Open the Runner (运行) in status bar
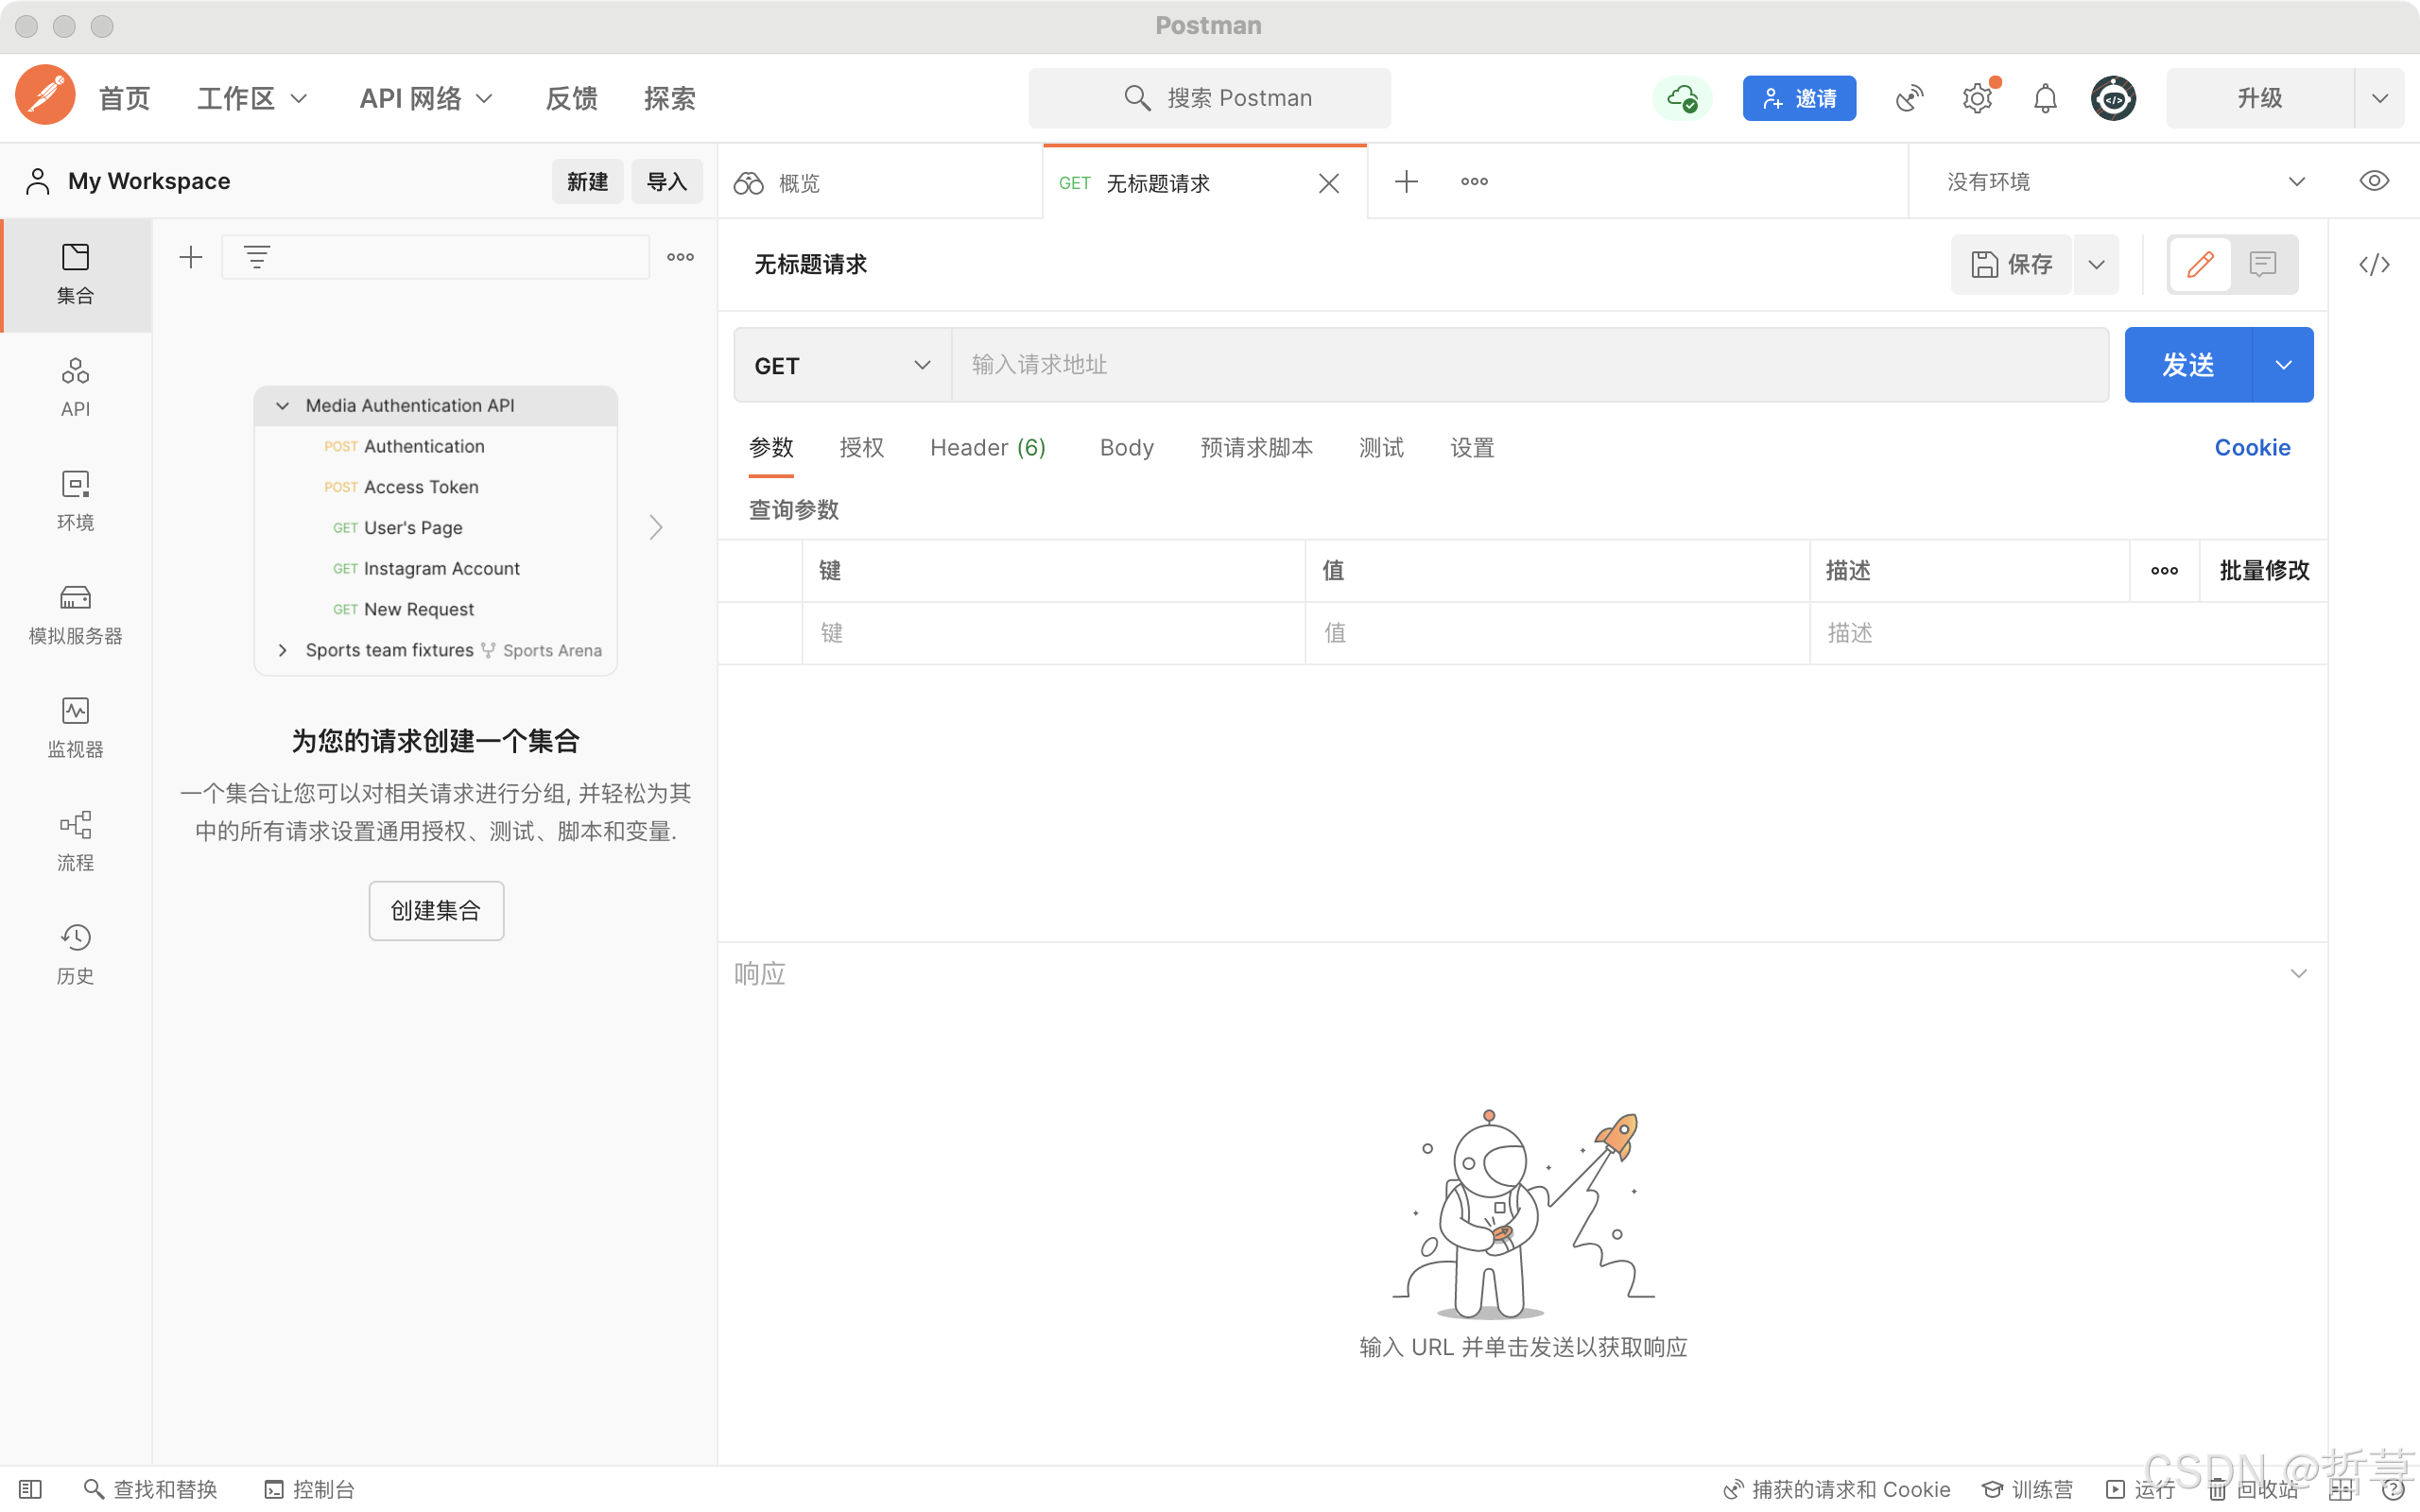2420x1512 pixels. point(2140,1489)
